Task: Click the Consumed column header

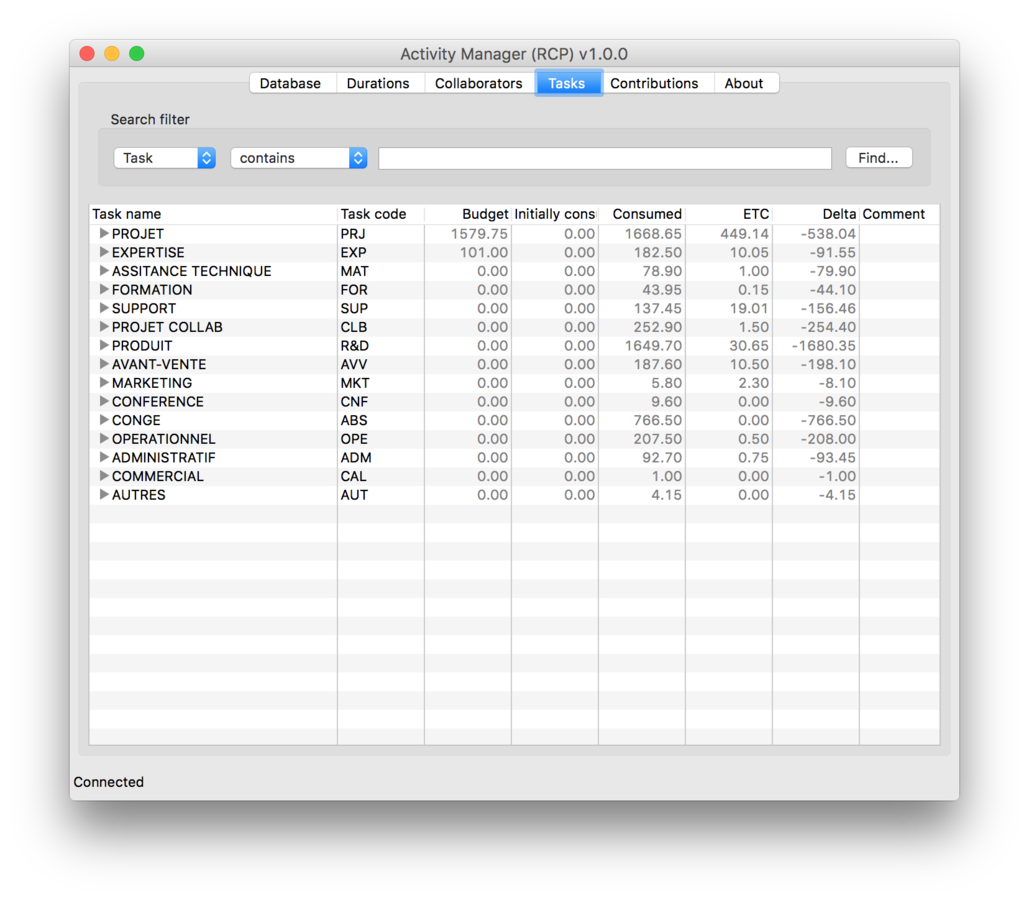Action: 642,214
